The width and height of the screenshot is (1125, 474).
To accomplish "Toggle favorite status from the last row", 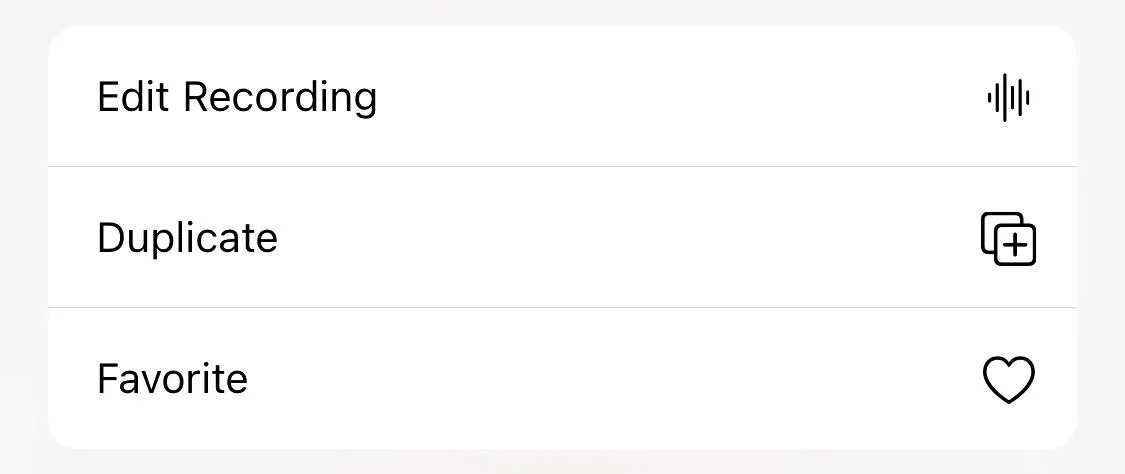I will (562, 379).
